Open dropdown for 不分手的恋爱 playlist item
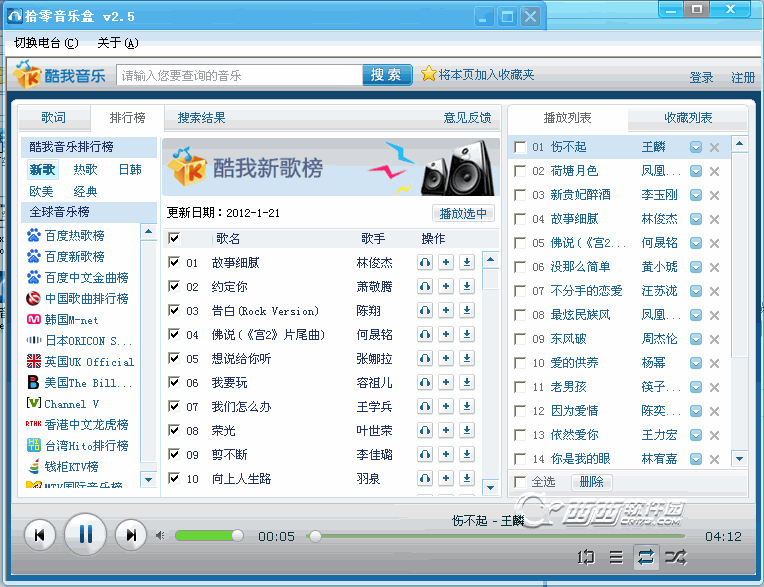Screen dimensions: 764x587 pyautogui.click(x=696, y=291)
